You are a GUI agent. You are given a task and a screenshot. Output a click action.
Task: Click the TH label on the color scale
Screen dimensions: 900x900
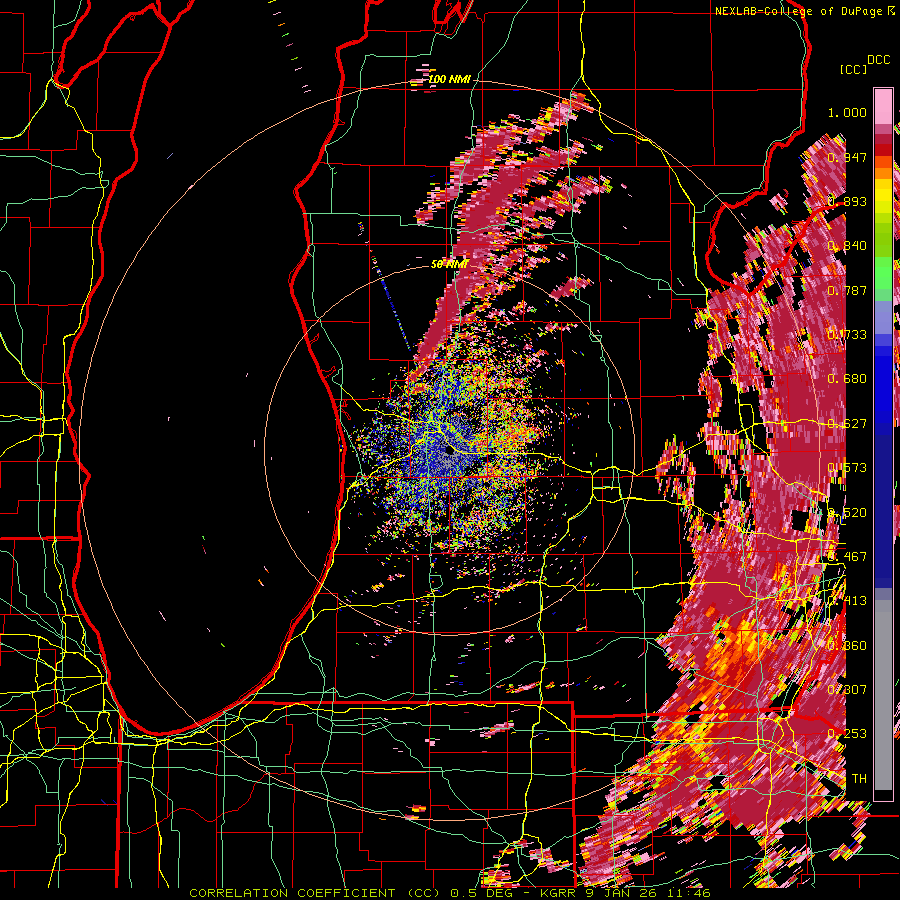[859, 779]
